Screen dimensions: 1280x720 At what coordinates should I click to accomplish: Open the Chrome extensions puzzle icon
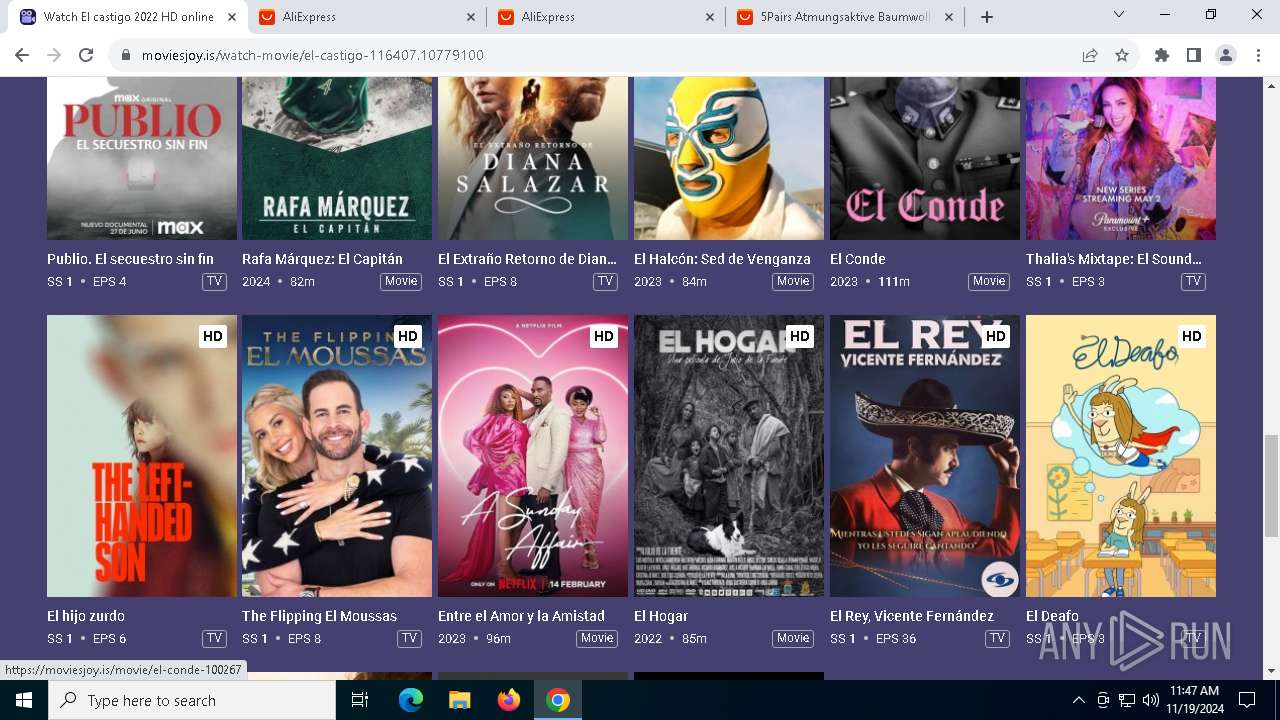1162,55
